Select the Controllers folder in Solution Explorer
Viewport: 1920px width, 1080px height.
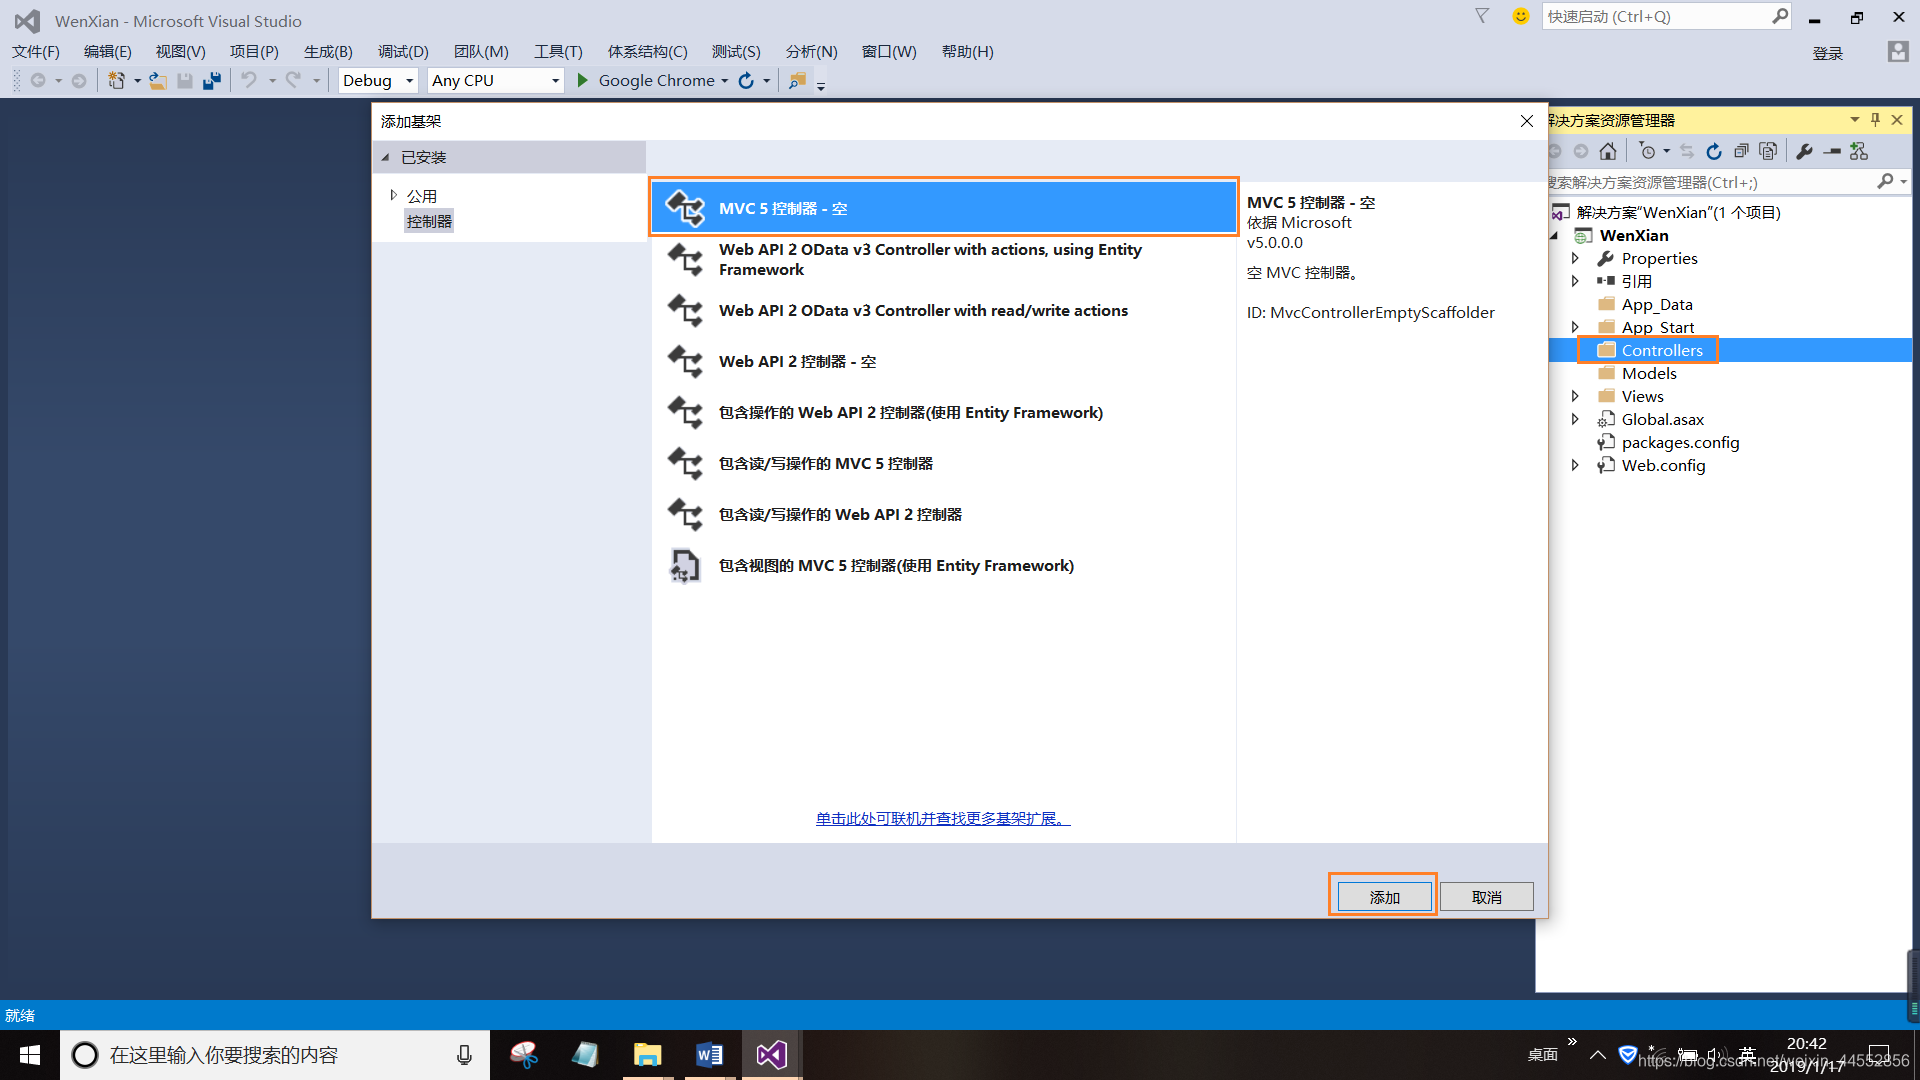click(1661, 350)
